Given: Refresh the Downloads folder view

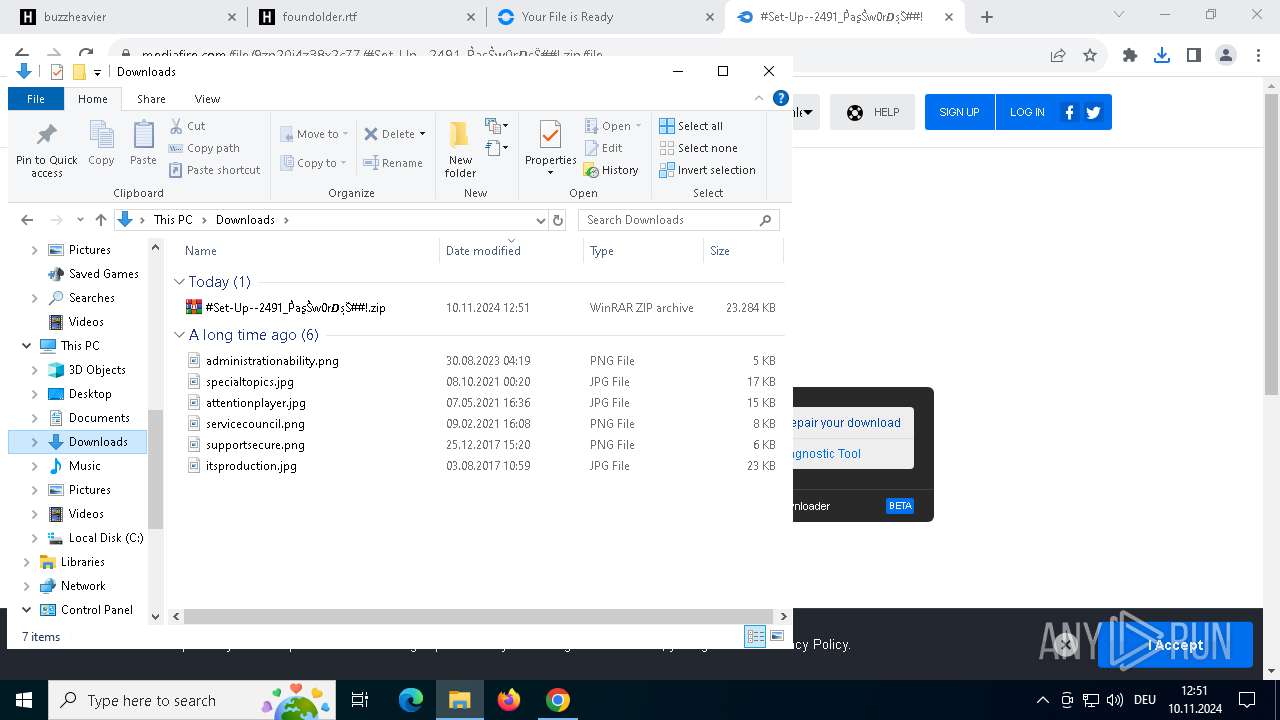Looking at the screenshot, I should point(558,220).
